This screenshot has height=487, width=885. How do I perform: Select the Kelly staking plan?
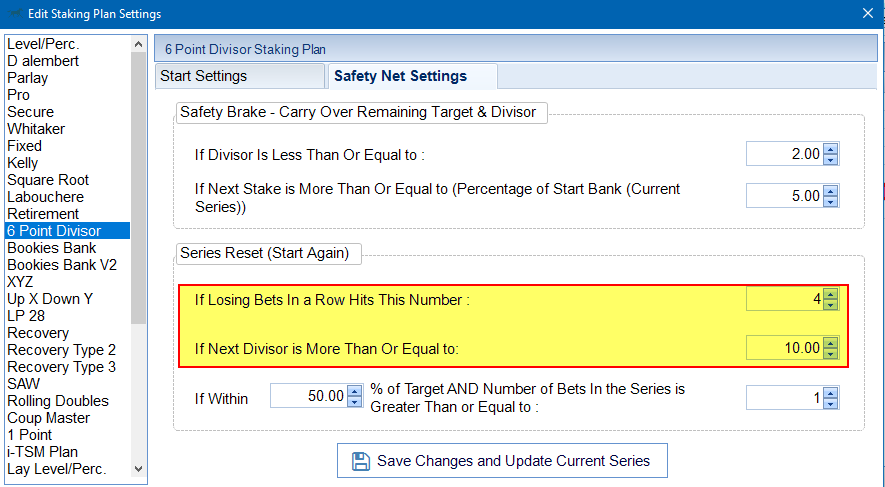pyautogui.click(x=23, y=163)
